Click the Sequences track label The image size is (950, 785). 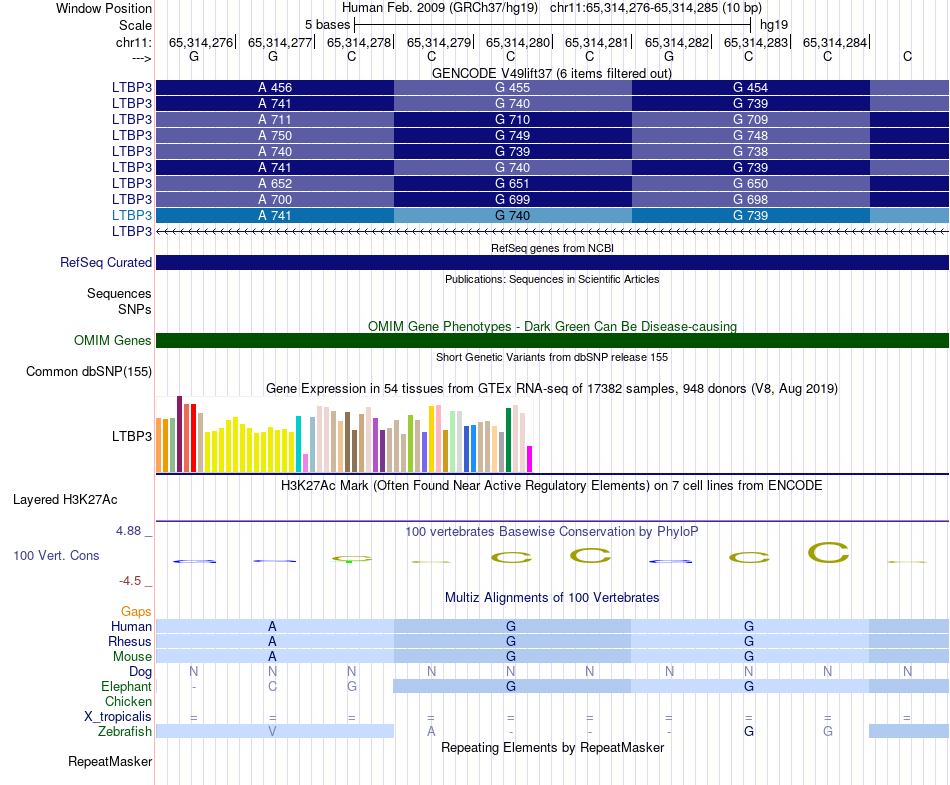coord(119,293)
